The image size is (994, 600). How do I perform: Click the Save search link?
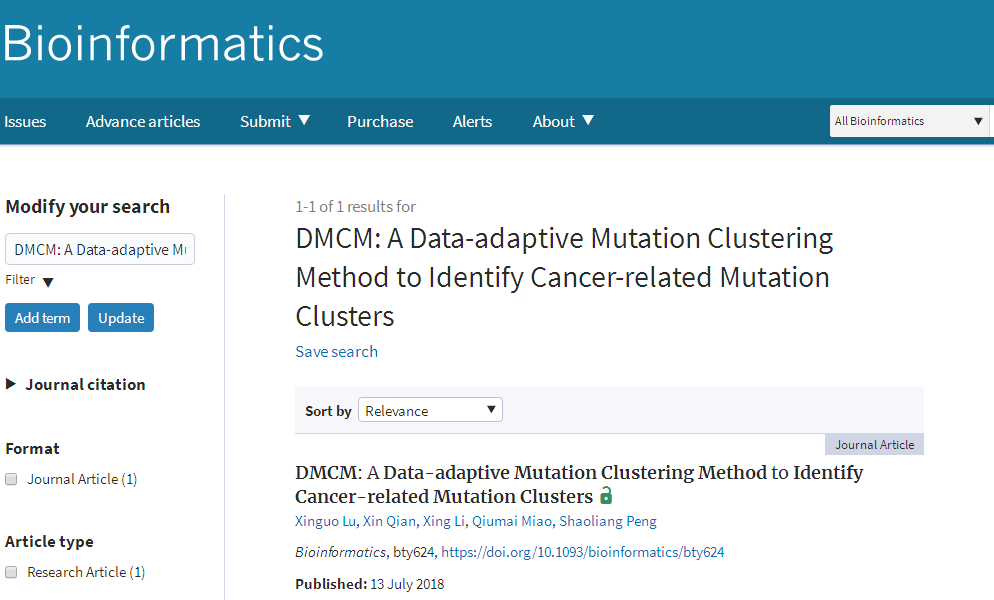(x=336, y=351)
